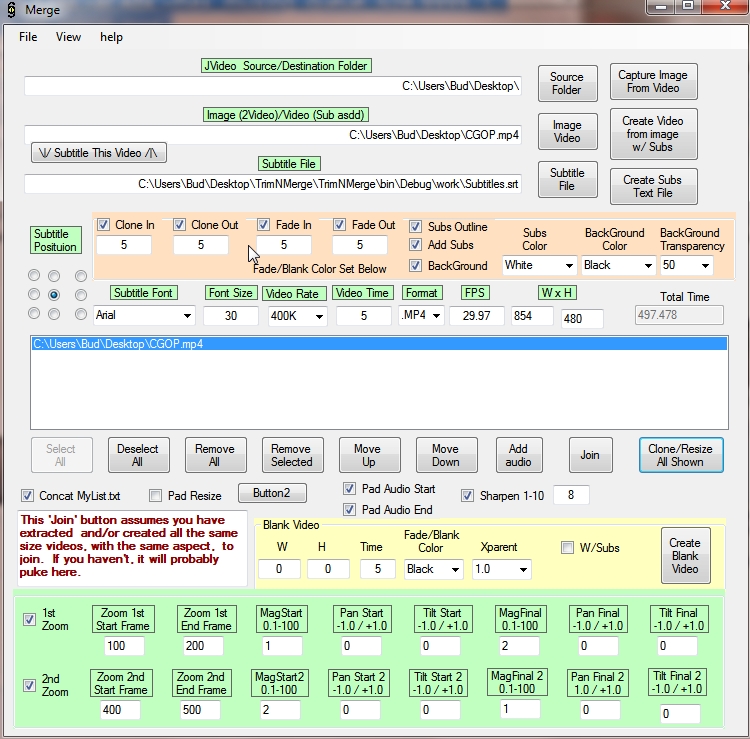Click the Merge app icon in title bar
The width and height of the screenshot is (750, 739).
(11, 10)
